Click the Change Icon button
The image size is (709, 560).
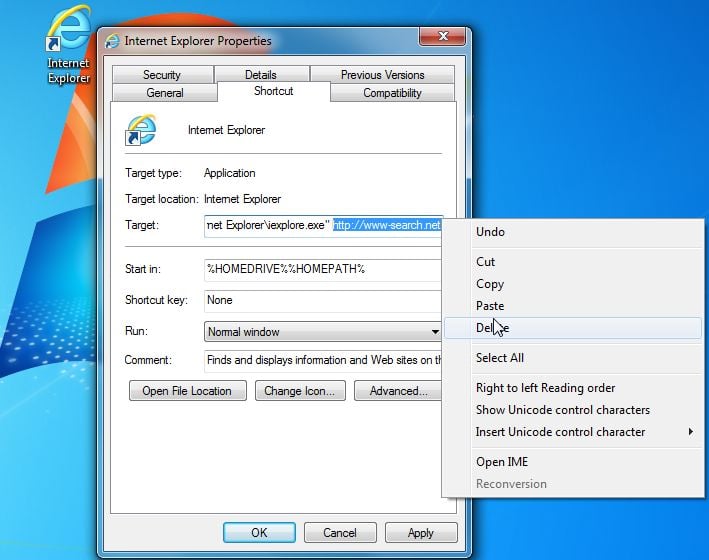300,391
